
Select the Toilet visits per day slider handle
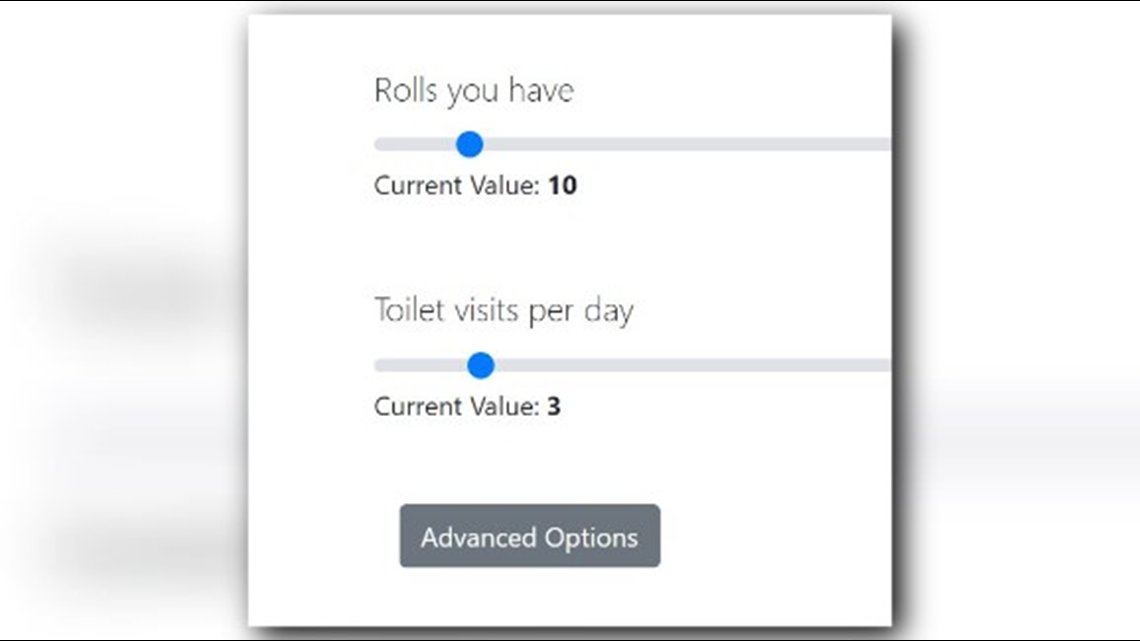click(481, 365)
